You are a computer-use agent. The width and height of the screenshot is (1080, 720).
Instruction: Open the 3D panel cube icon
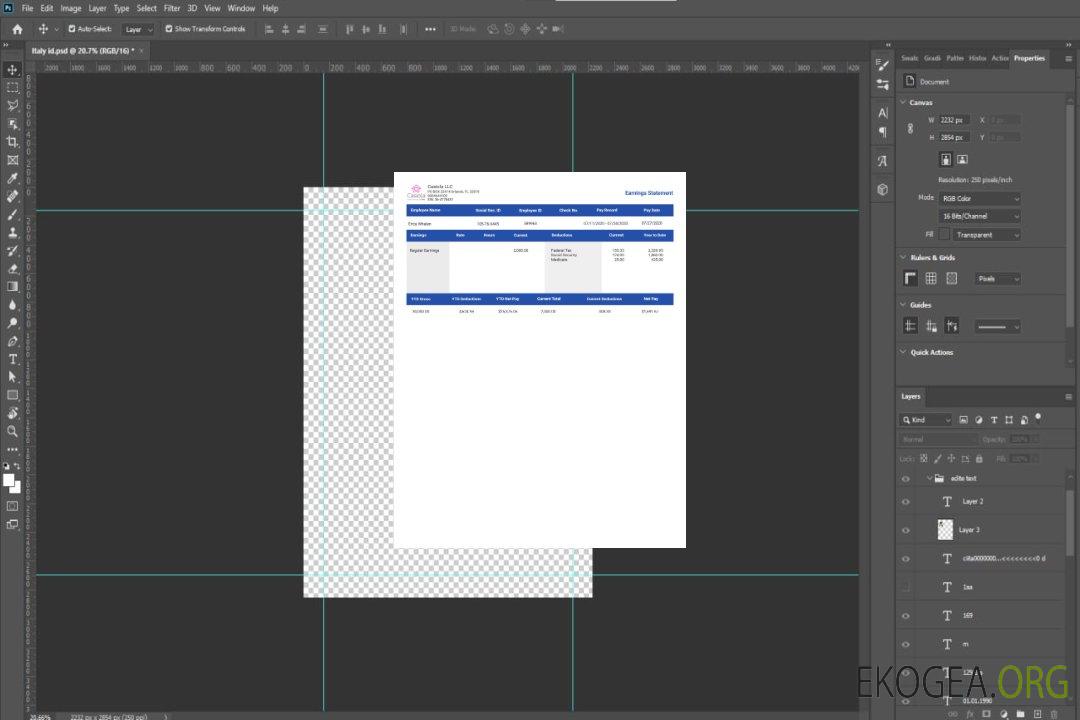[882, 189]
